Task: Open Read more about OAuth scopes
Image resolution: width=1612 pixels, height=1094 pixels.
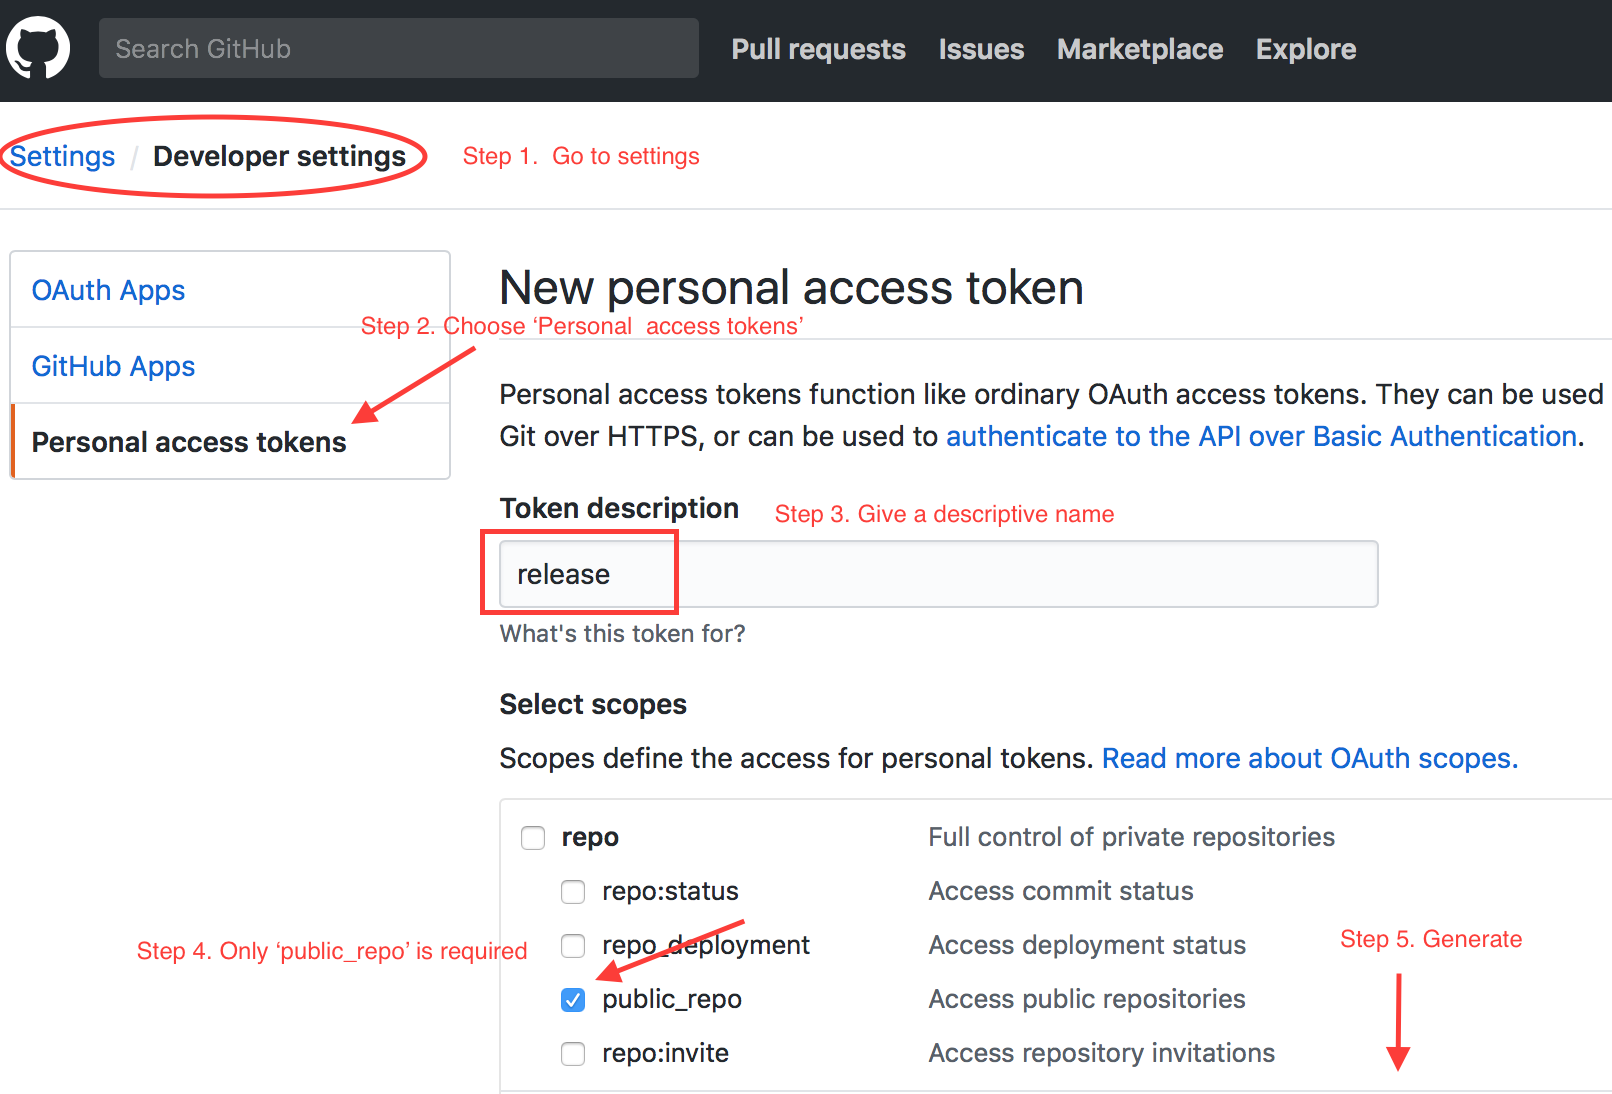Action: click(1309, 758)
